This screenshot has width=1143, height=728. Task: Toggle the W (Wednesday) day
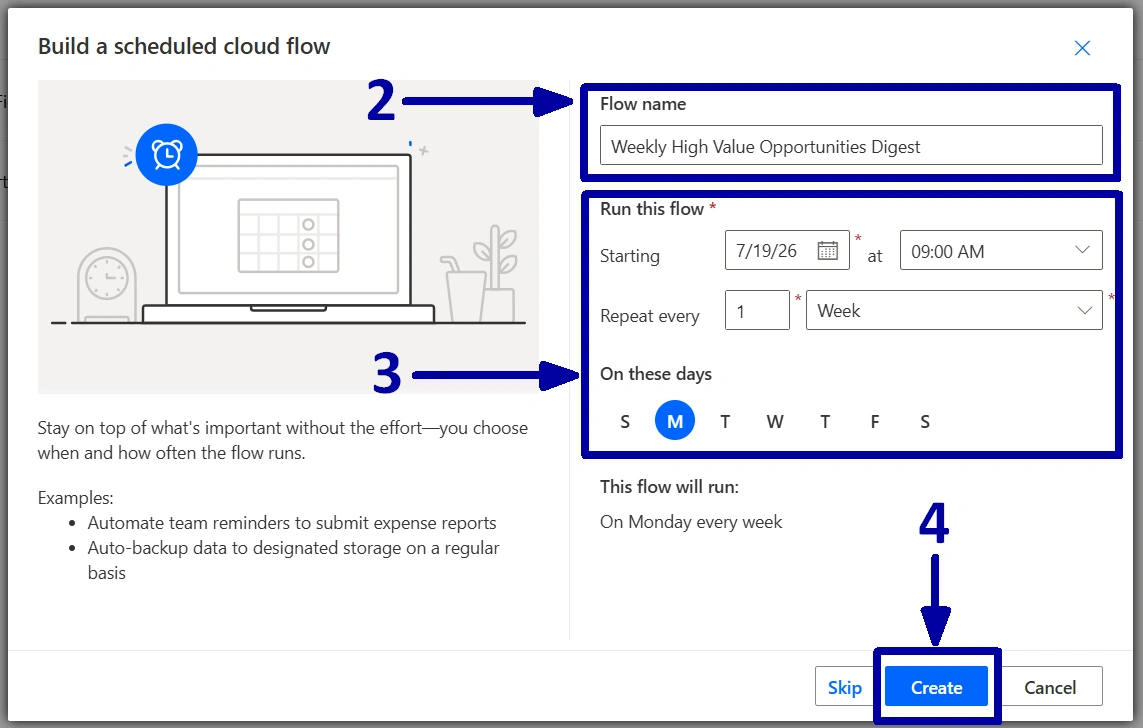click(775, 421)
